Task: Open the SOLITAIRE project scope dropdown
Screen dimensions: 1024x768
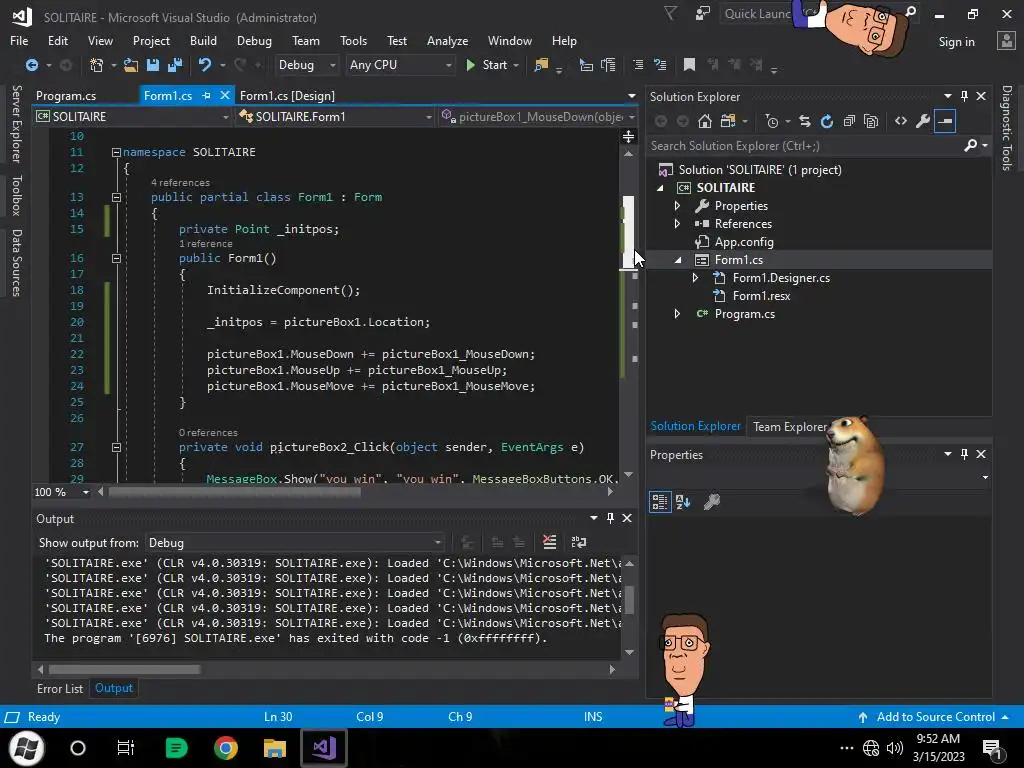Action: point(225,117)
